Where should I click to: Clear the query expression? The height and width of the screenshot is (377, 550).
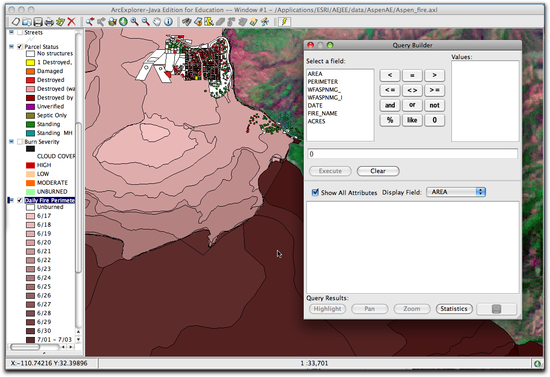tap(378, 171)
